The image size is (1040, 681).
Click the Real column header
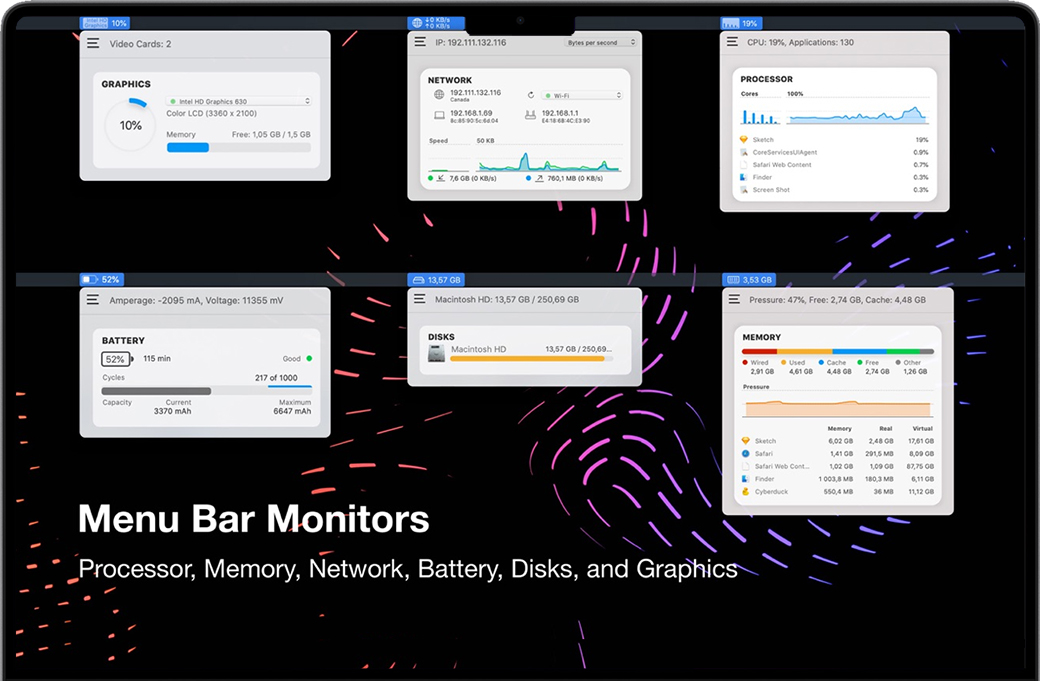[885, 428]
